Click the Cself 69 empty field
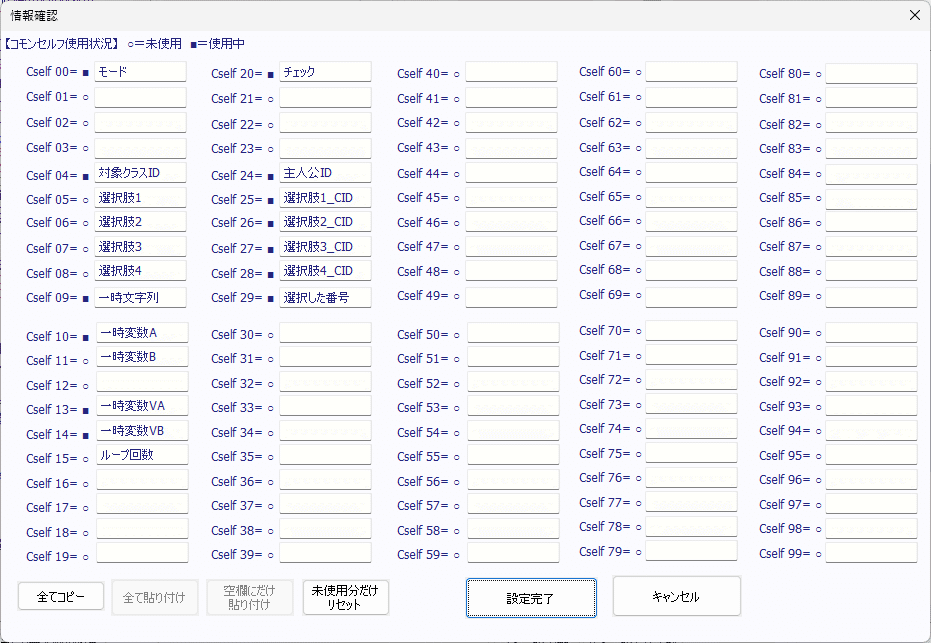This screenshot has width=931, height=643. click(x=691, y=297)
